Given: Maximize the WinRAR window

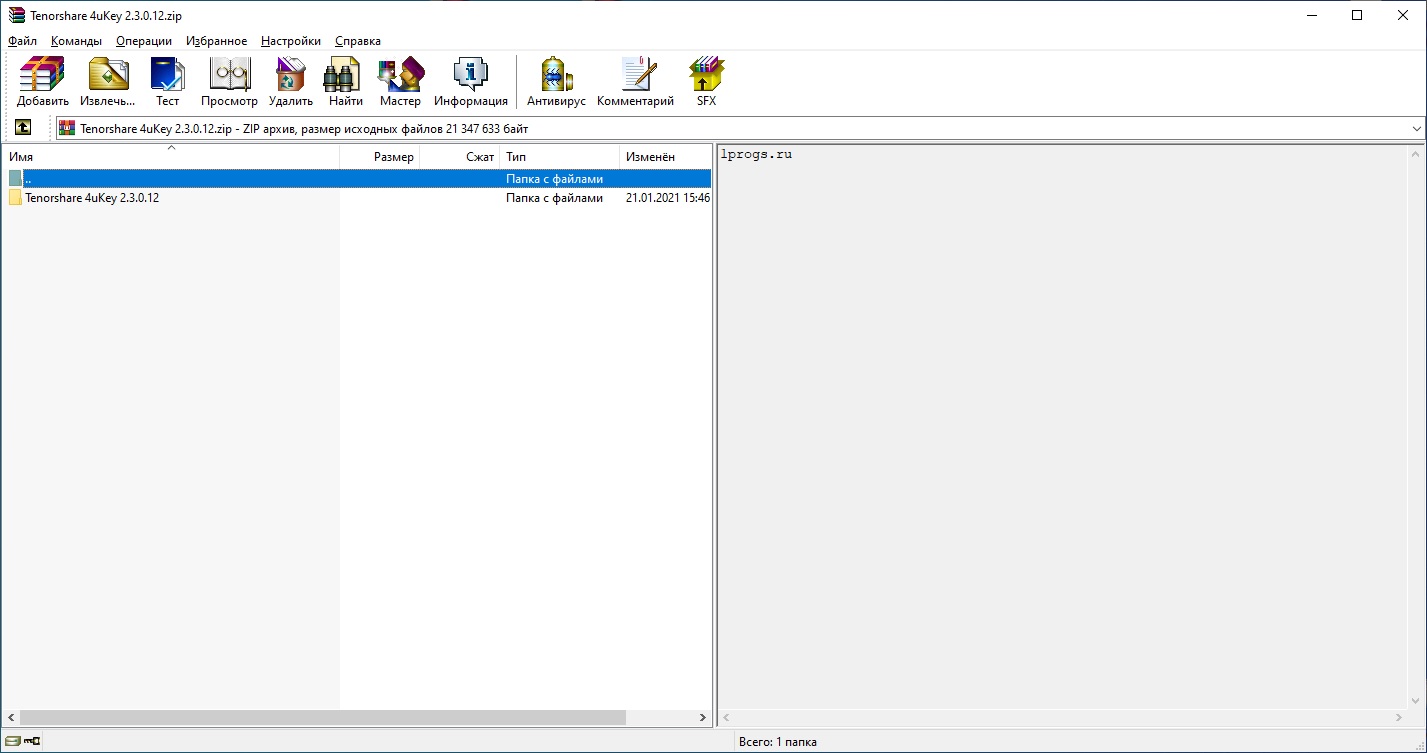Looking at the screenshot, I should coord(1357,15).
